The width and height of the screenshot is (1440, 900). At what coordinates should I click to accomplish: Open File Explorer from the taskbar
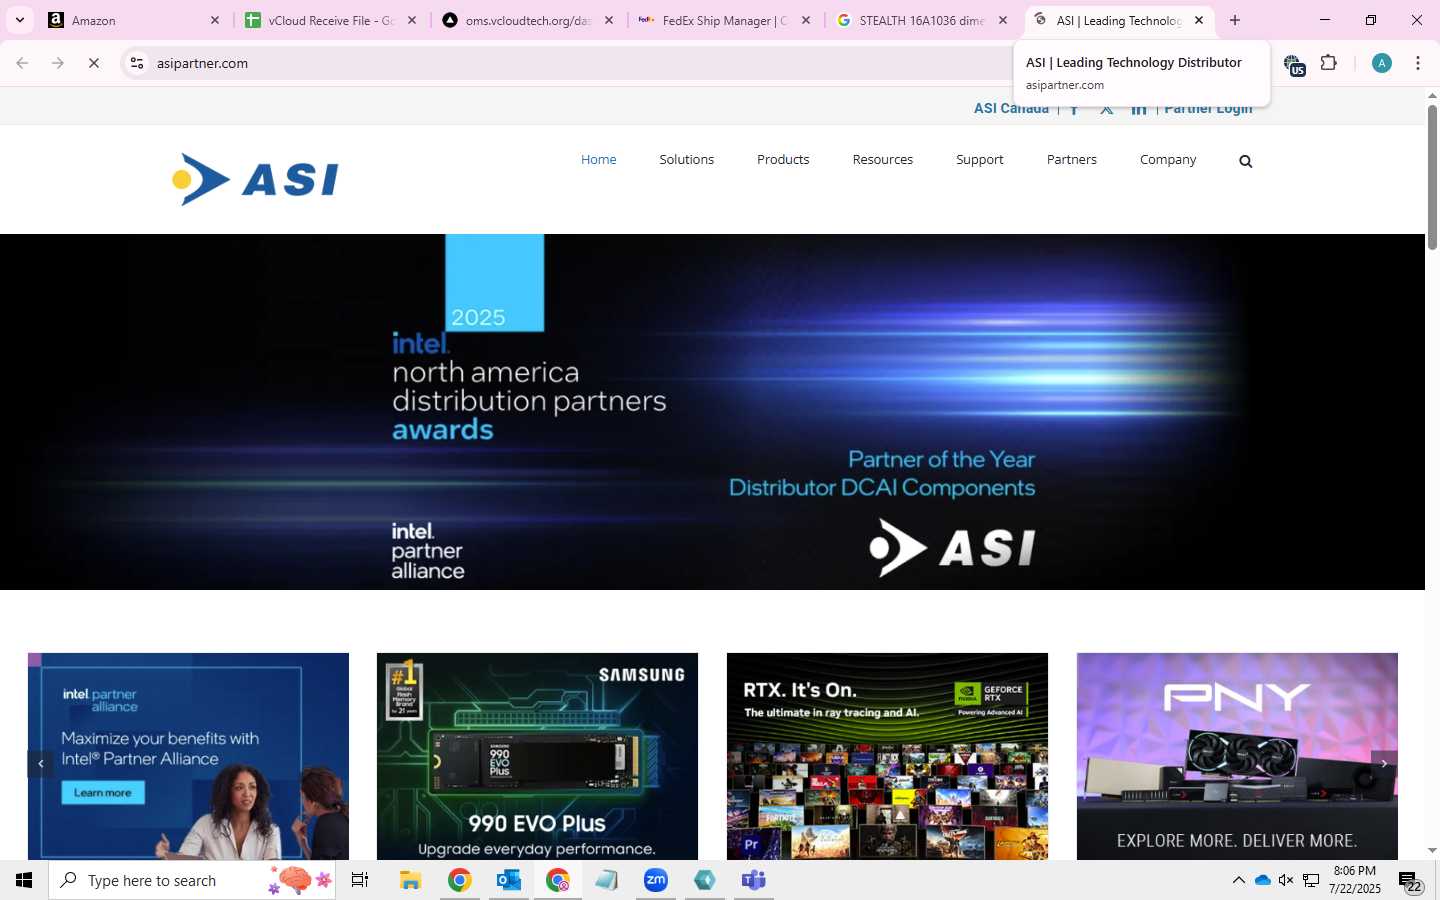click(410, 880)
